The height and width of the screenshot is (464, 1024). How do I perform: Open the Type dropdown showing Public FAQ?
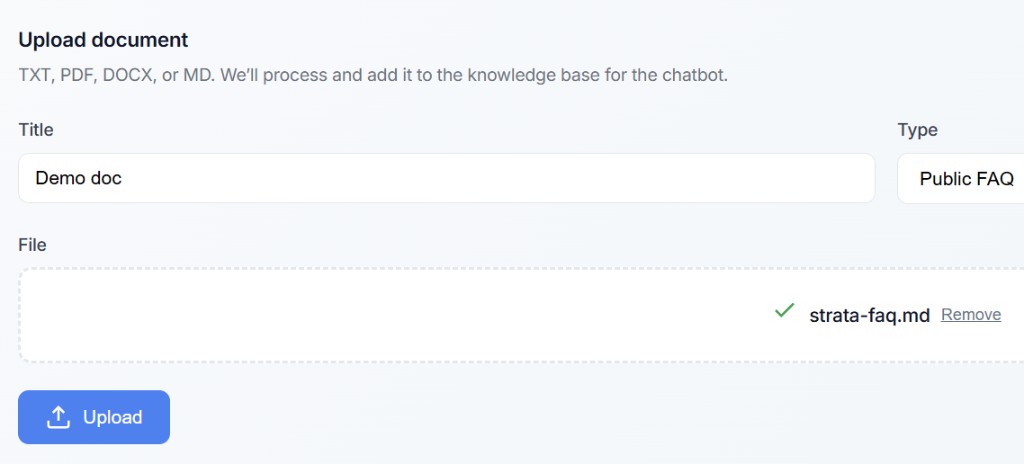(x=962, y=179)
